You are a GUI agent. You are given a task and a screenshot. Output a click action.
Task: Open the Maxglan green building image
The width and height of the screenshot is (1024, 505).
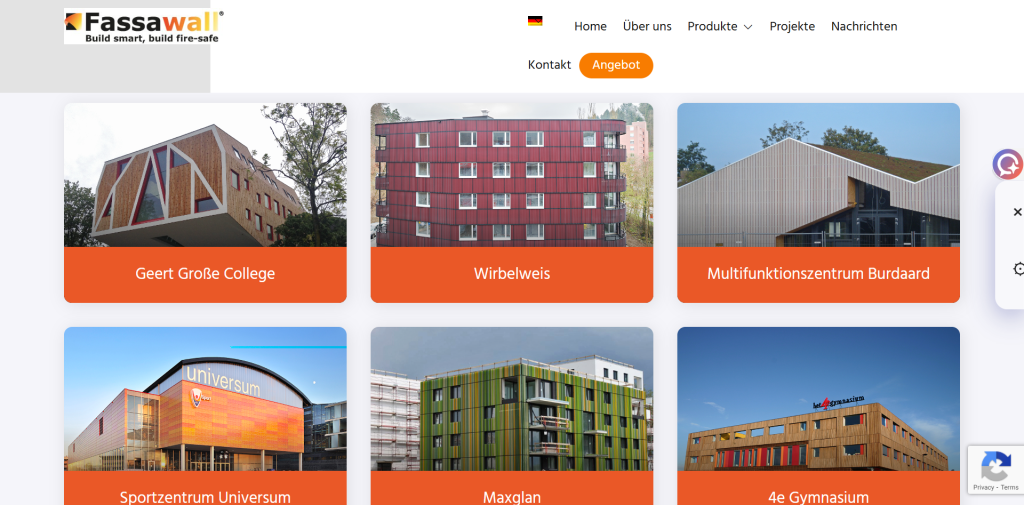512,399
